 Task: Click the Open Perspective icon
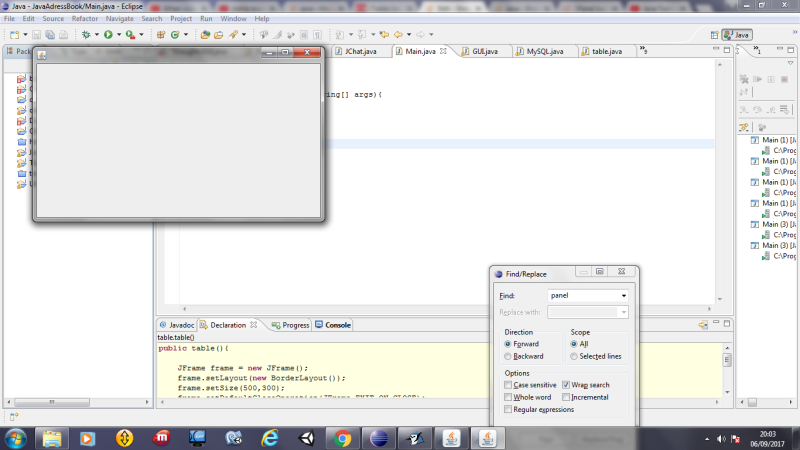click(714, 35)
